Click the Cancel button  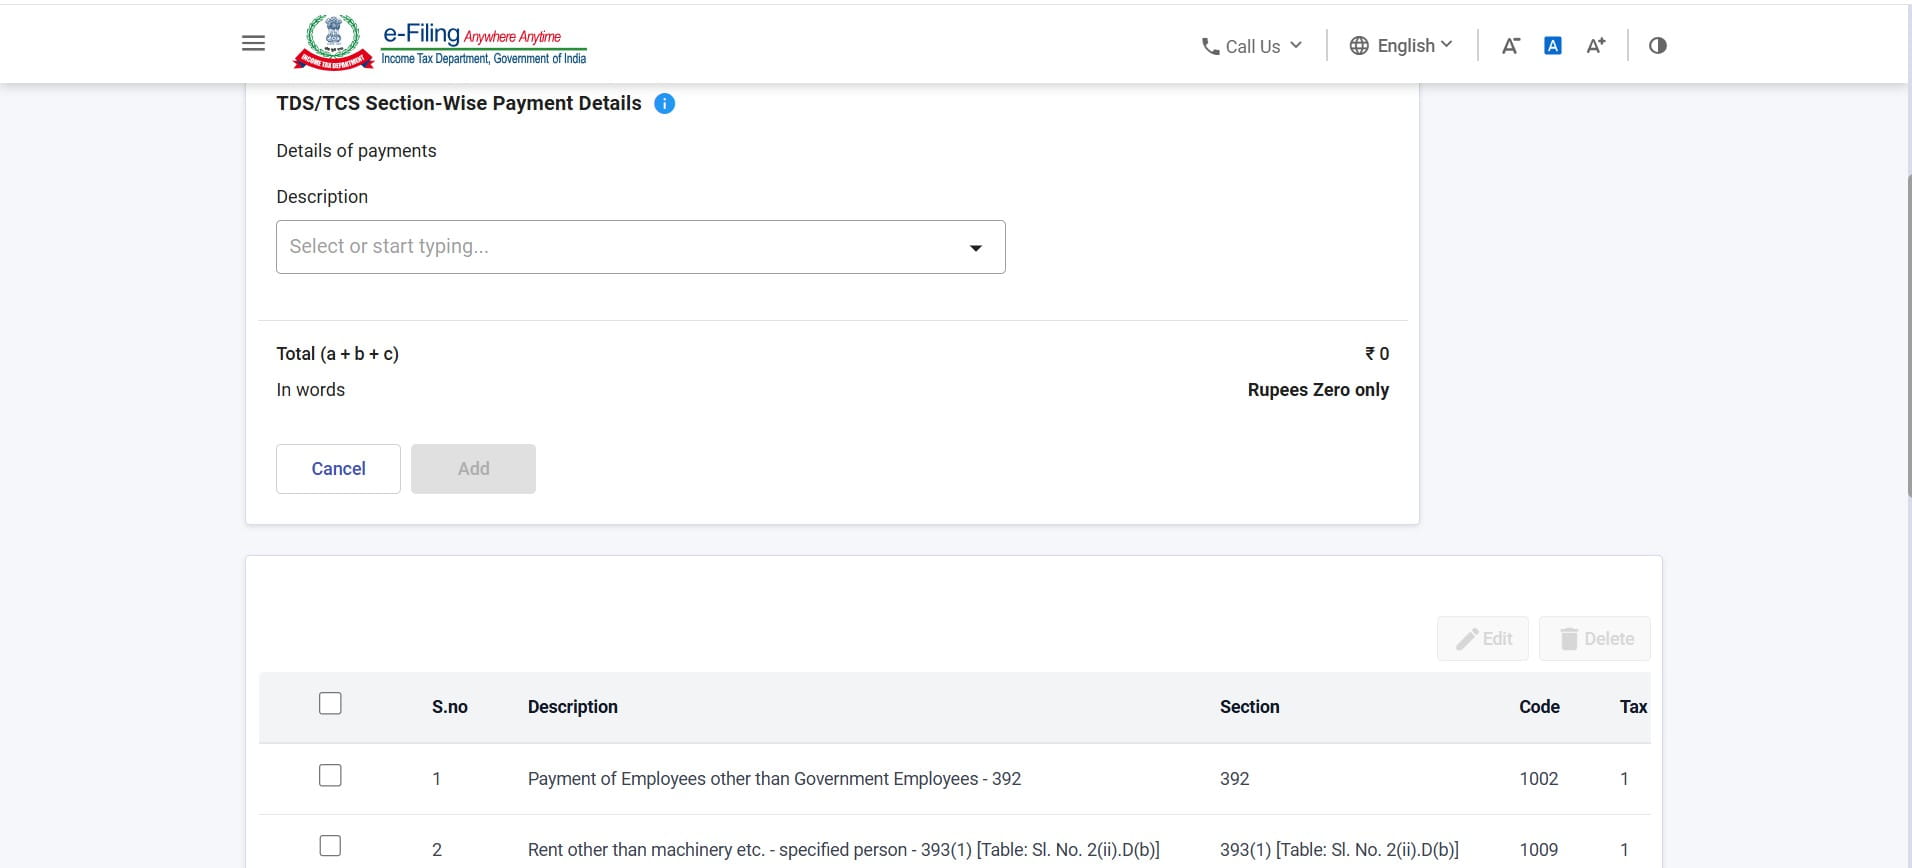pos(338,469)
